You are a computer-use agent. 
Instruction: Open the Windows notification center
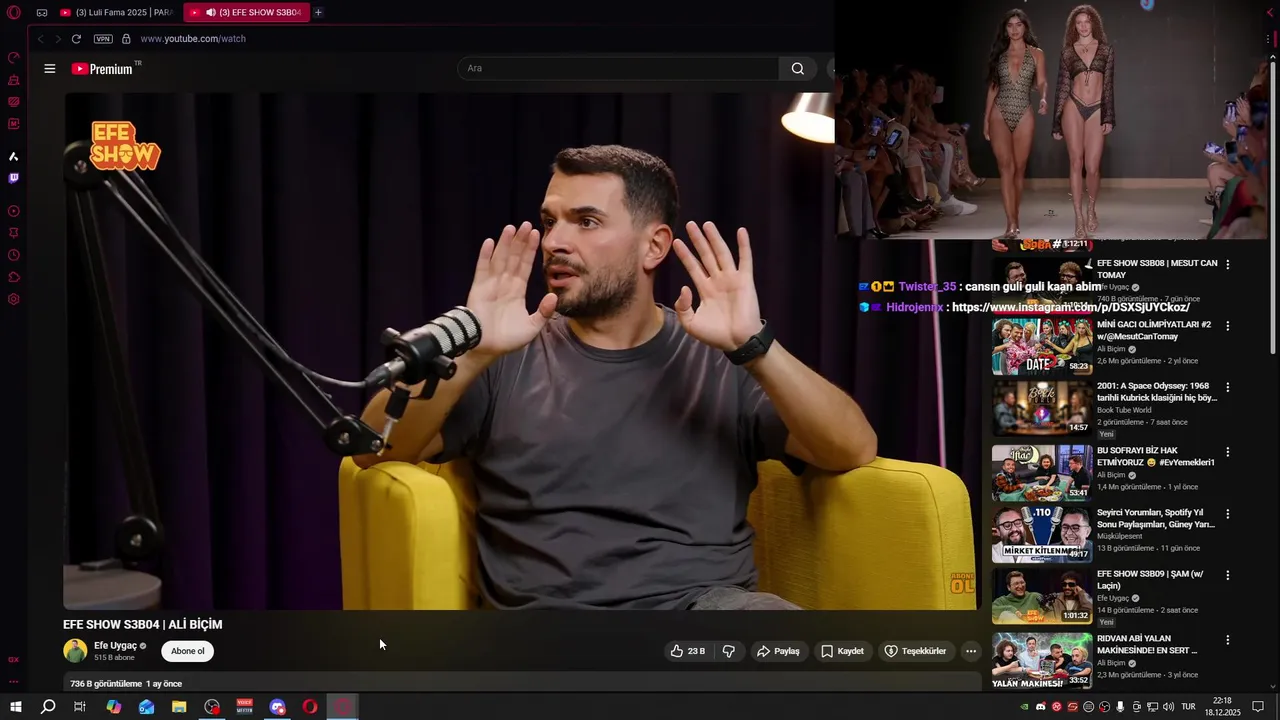1258,707
